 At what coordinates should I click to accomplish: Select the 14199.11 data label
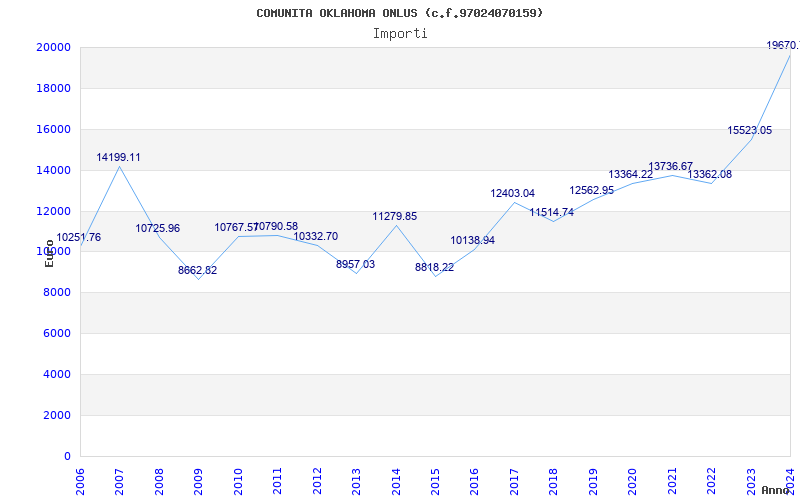pyautogui.click(x=118, y=157)
